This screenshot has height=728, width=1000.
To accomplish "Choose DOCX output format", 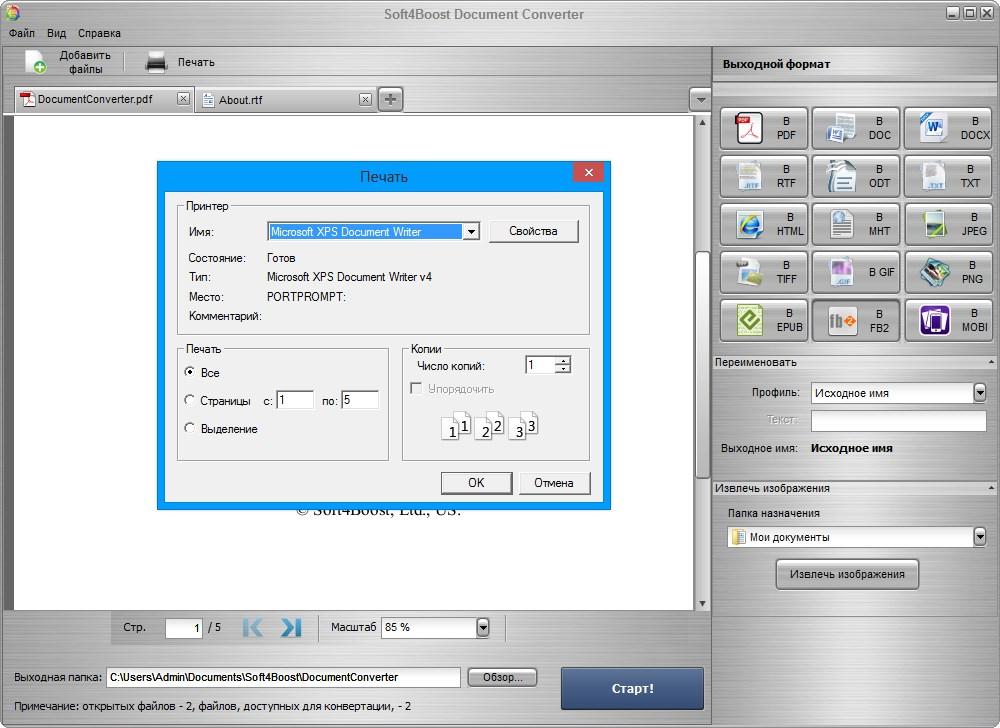I will click(947, 128).
